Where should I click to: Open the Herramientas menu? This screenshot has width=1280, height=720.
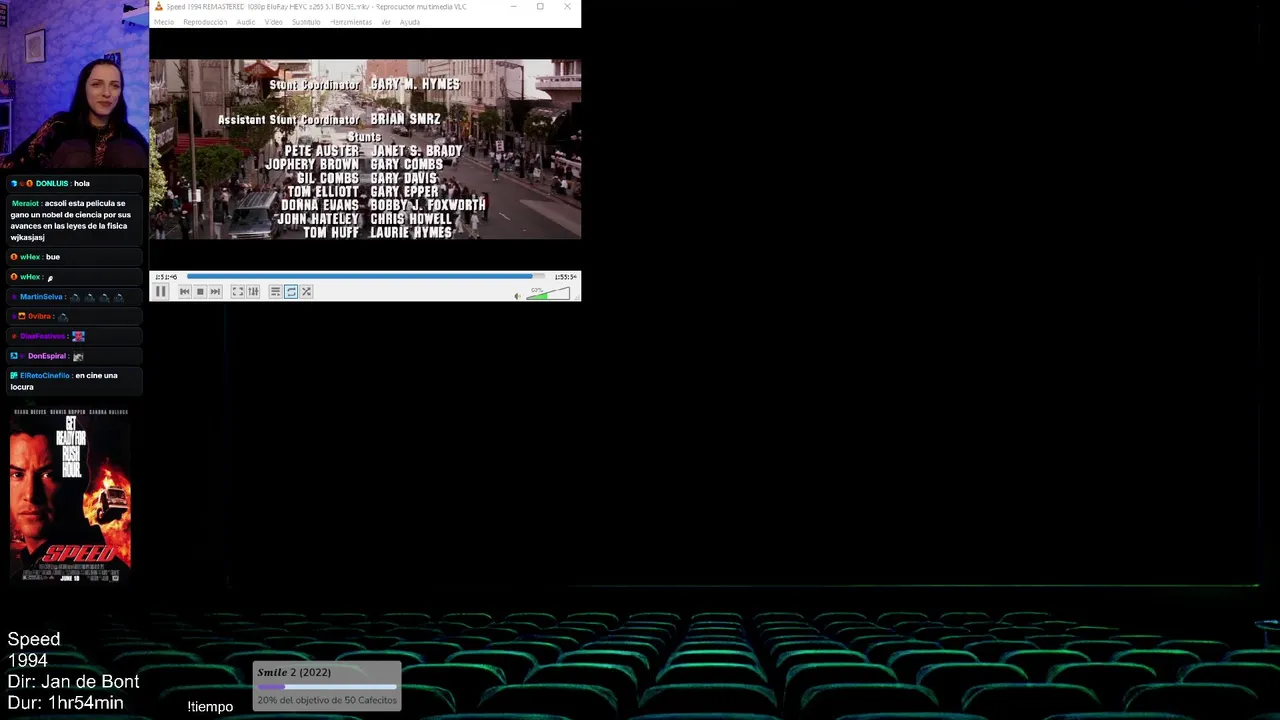click(x=351, y=22)
